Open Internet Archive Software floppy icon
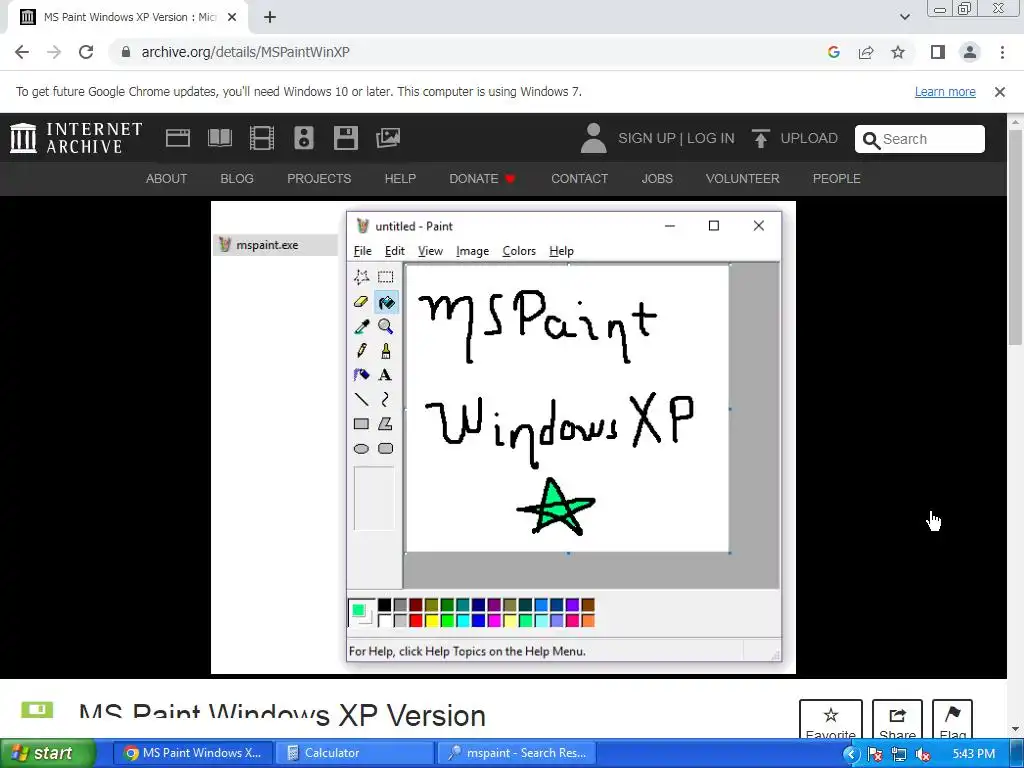Viewport: 1024px width, 768px height. tap(345, 138)
